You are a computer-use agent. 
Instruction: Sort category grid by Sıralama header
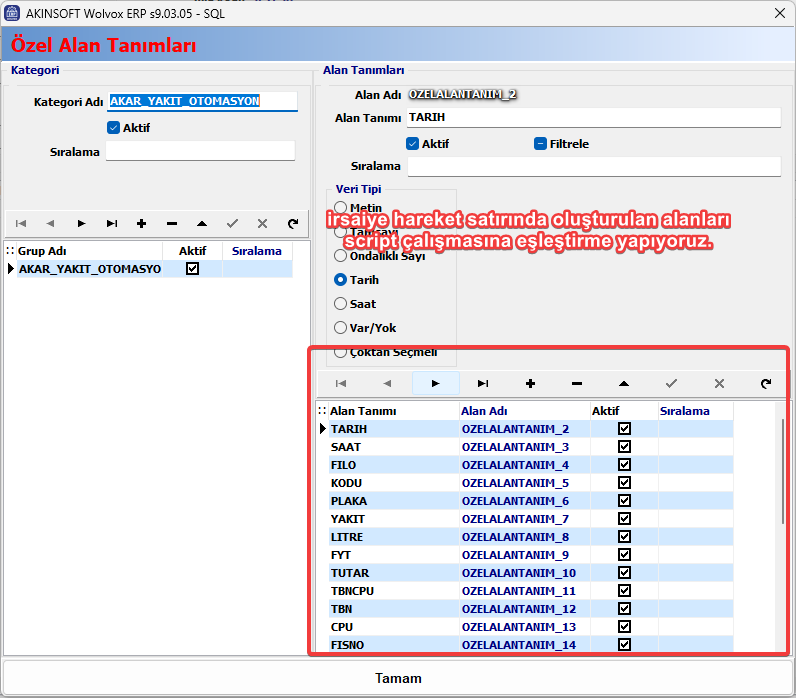pyautogui.click(x=257, y=251)
